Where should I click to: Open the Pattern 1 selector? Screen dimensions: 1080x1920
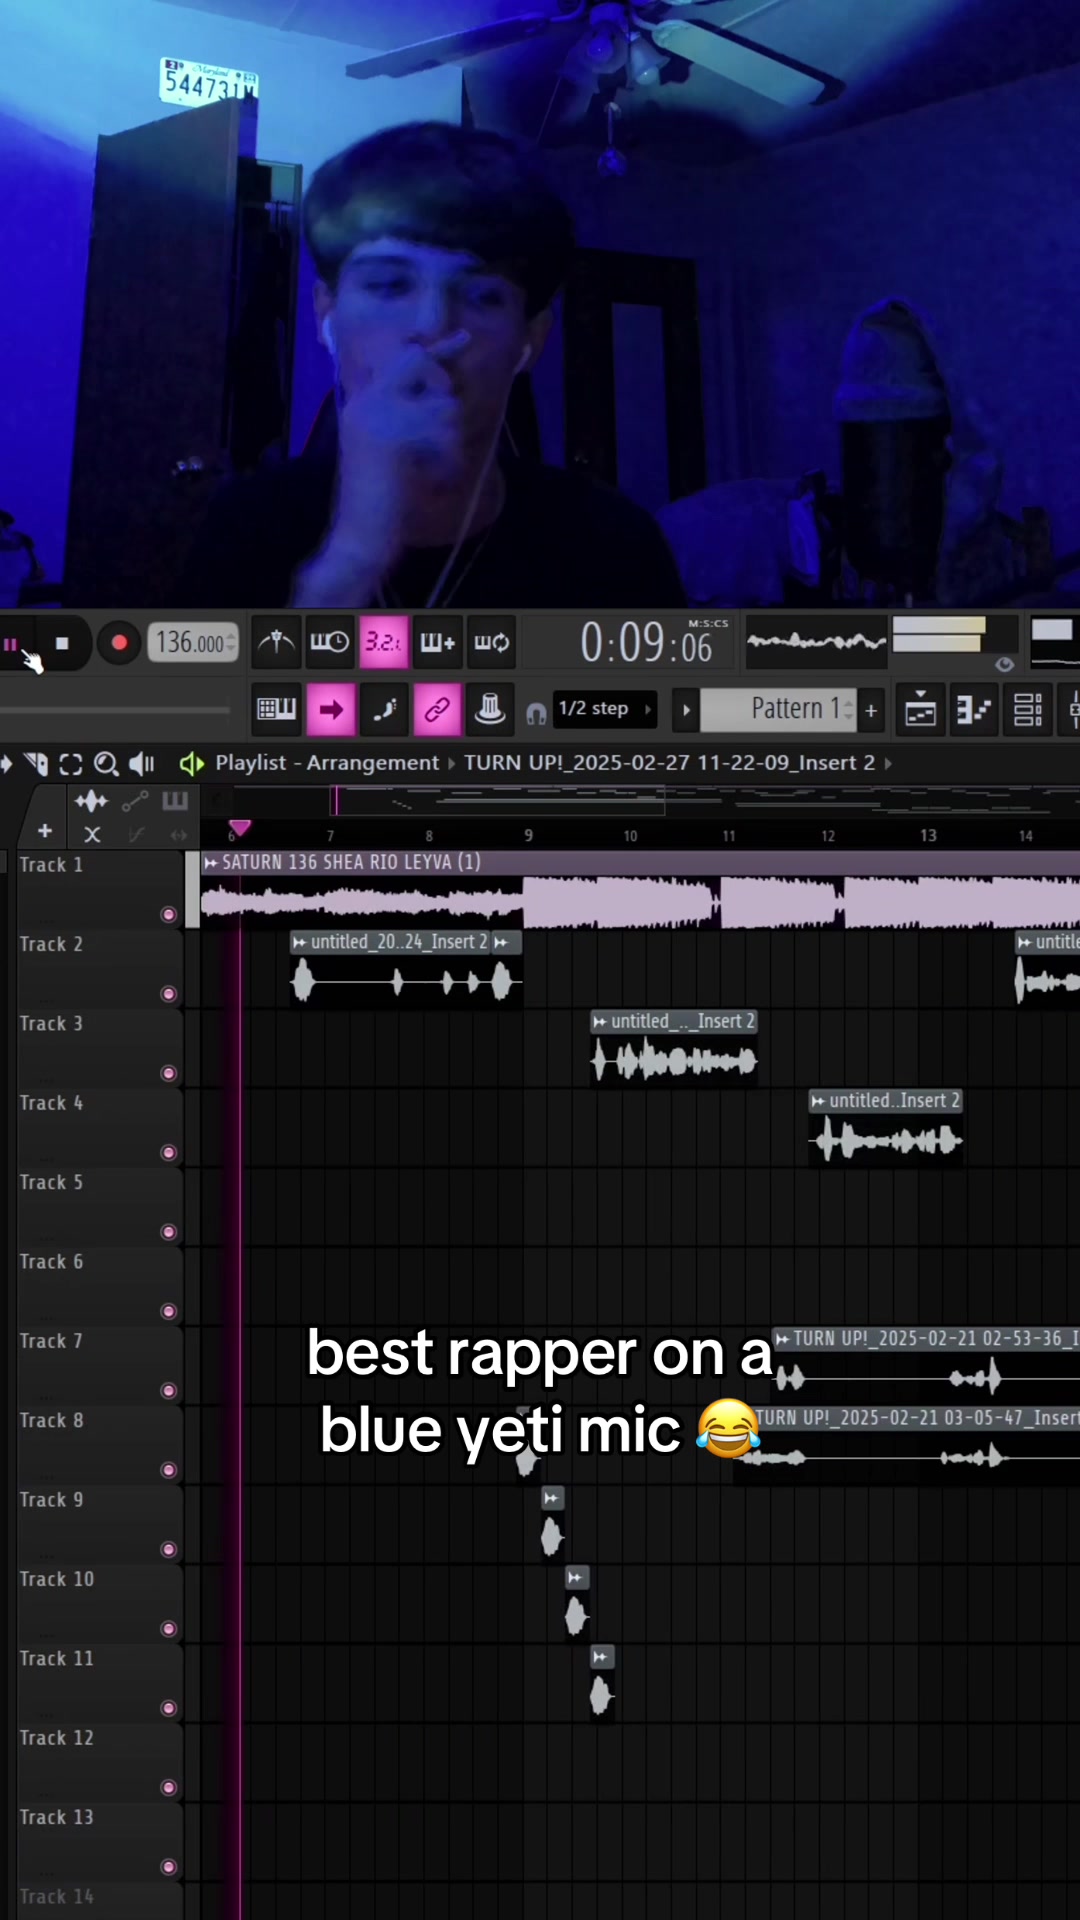click(x=776, y=709)
